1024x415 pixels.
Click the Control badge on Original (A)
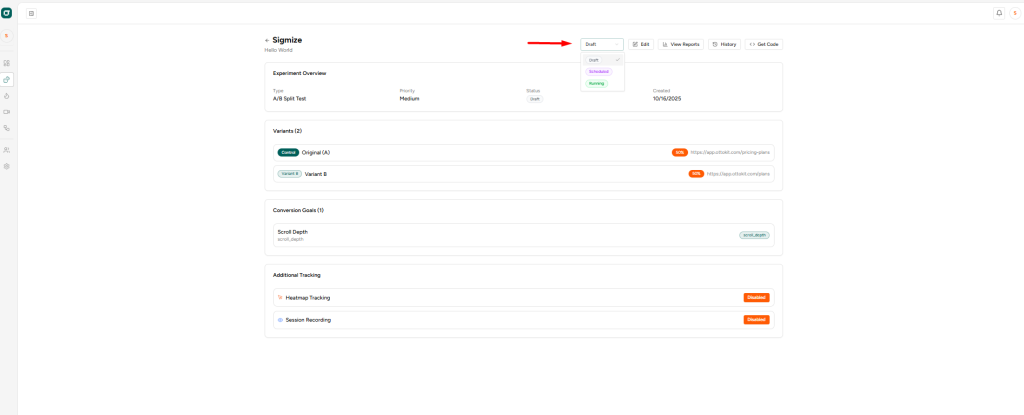click(288, 152)
